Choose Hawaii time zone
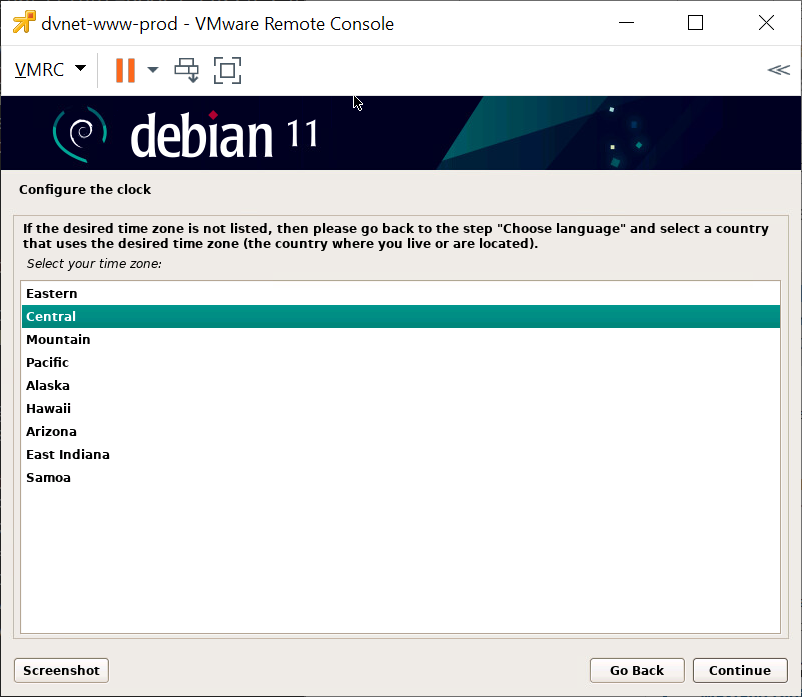 click(48, 409)
